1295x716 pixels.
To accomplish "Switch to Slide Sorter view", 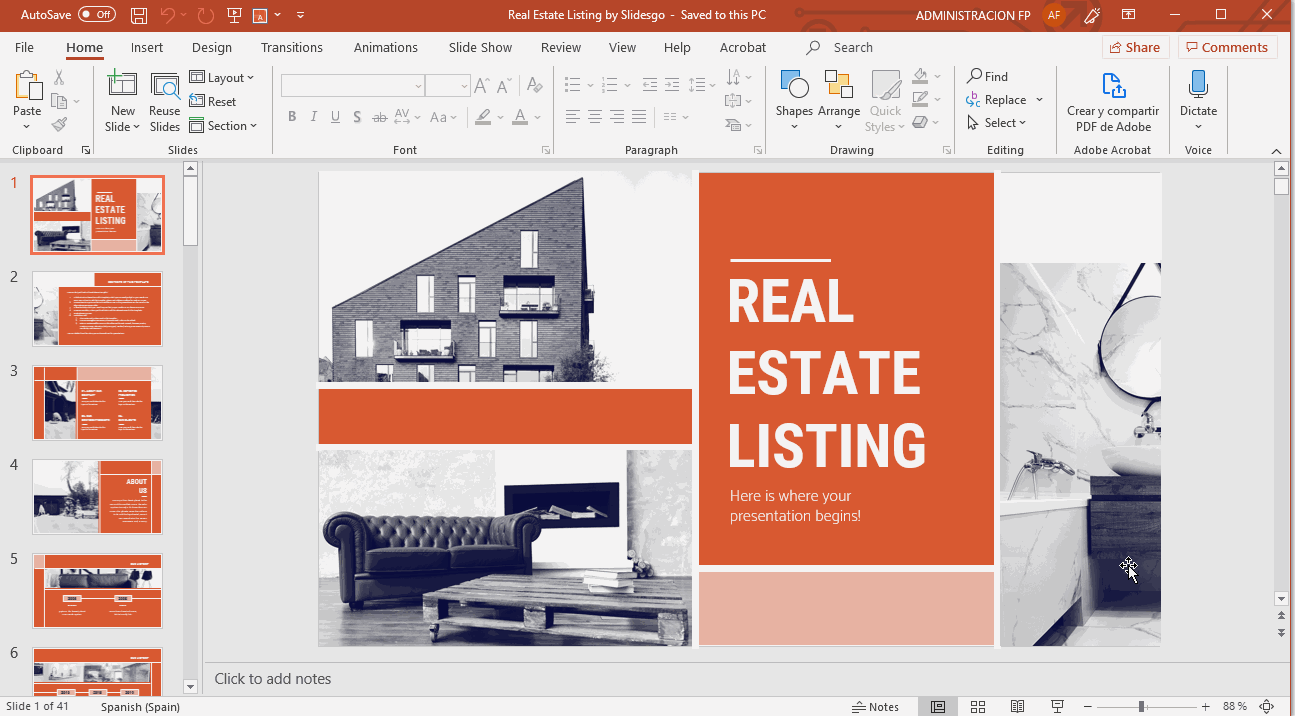I will pyautogui.click(x=978, y=707).
